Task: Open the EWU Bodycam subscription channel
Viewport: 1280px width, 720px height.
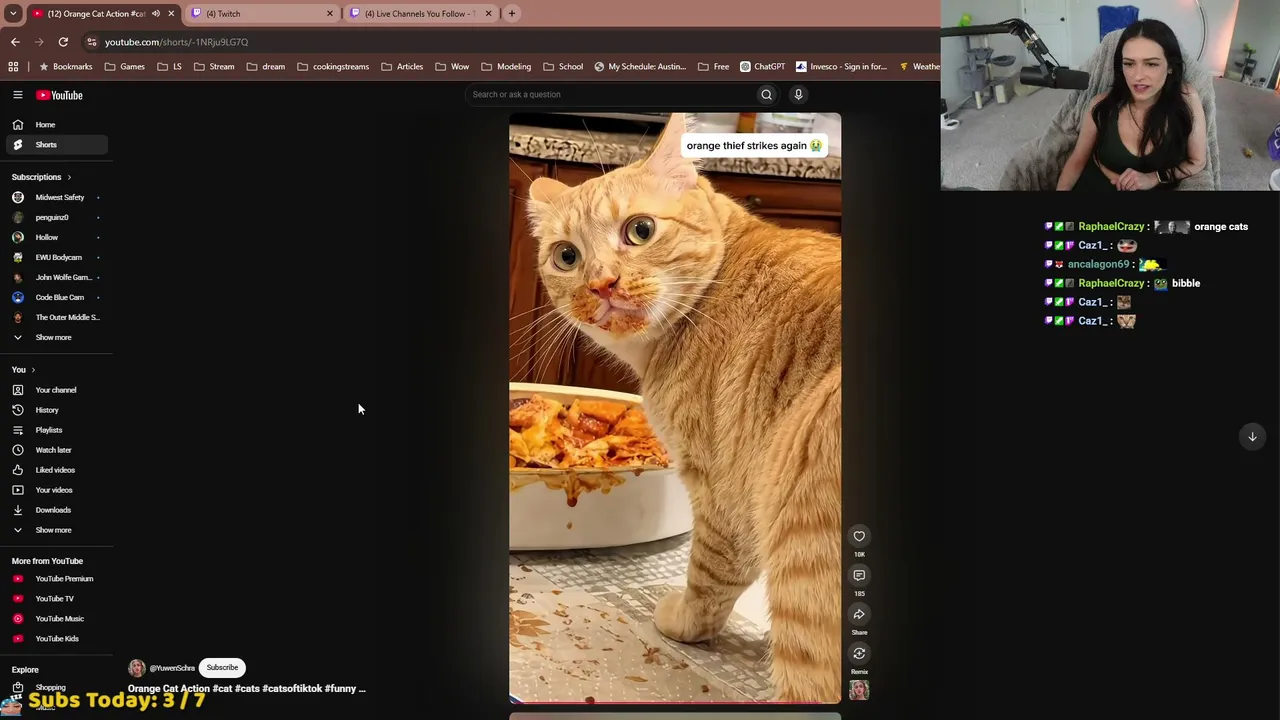Action: point(55,257)
